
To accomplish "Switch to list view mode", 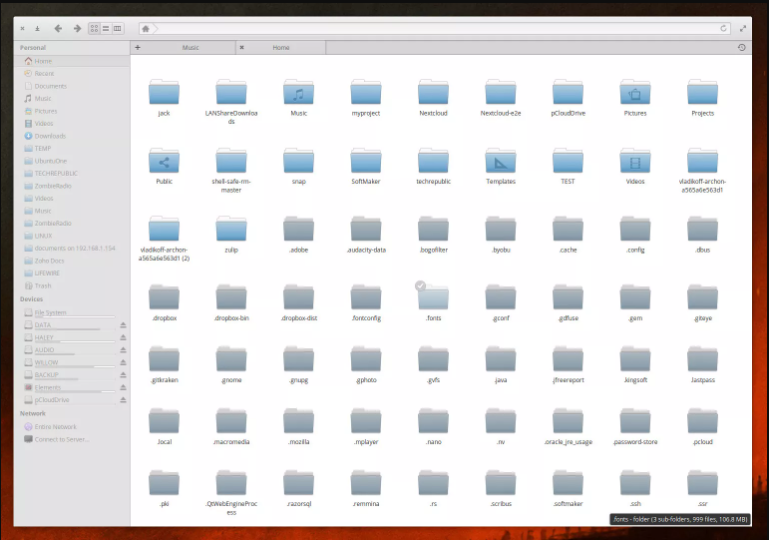I will (x=106, y=28).
